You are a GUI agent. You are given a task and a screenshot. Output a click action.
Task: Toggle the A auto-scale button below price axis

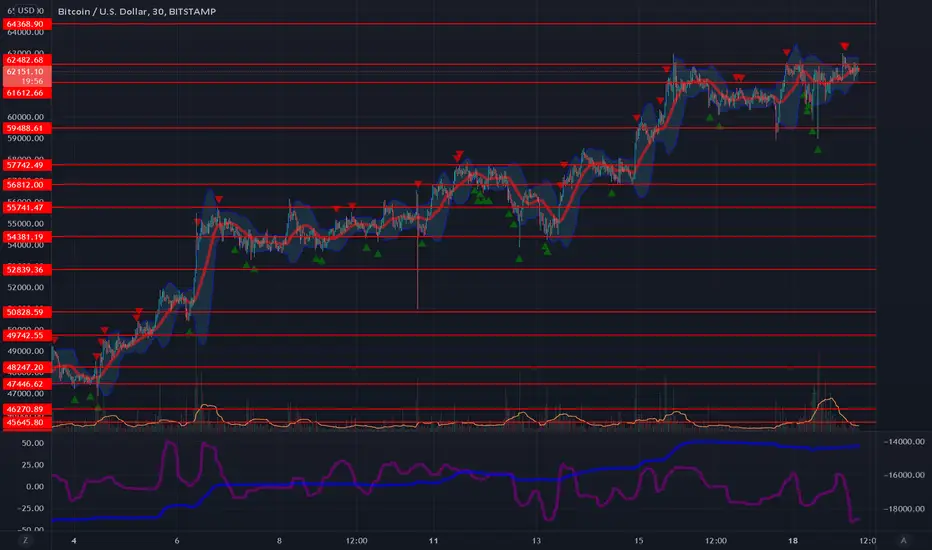(x=903, y=540)
